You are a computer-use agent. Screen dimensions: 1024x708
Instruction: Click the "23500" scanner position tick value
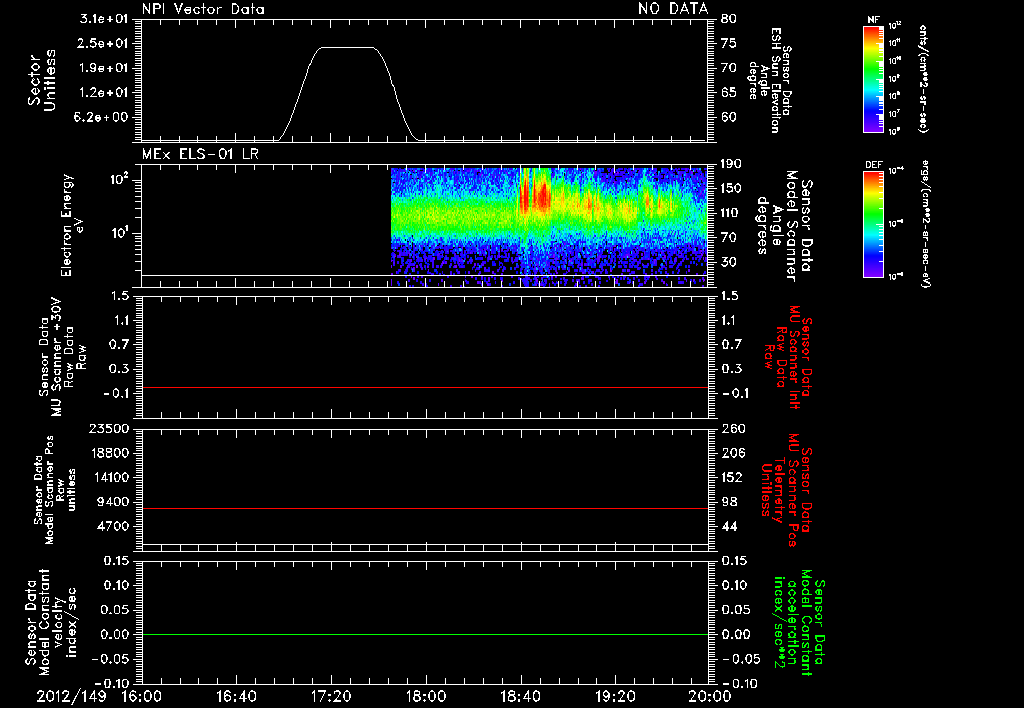click(x=108, y=428)
